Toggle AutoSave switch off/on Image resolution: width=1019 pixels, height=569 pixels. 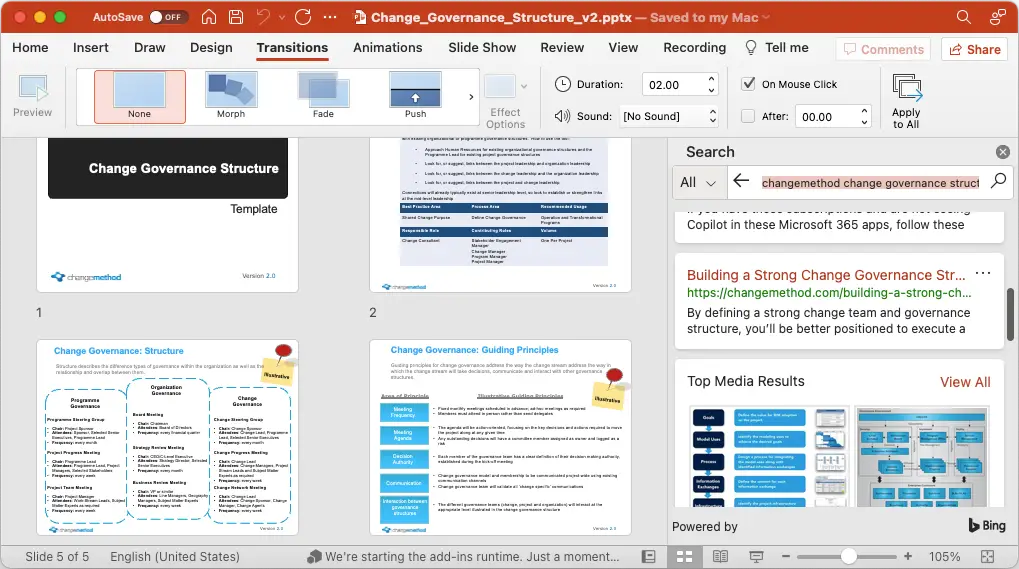point(168,17)
